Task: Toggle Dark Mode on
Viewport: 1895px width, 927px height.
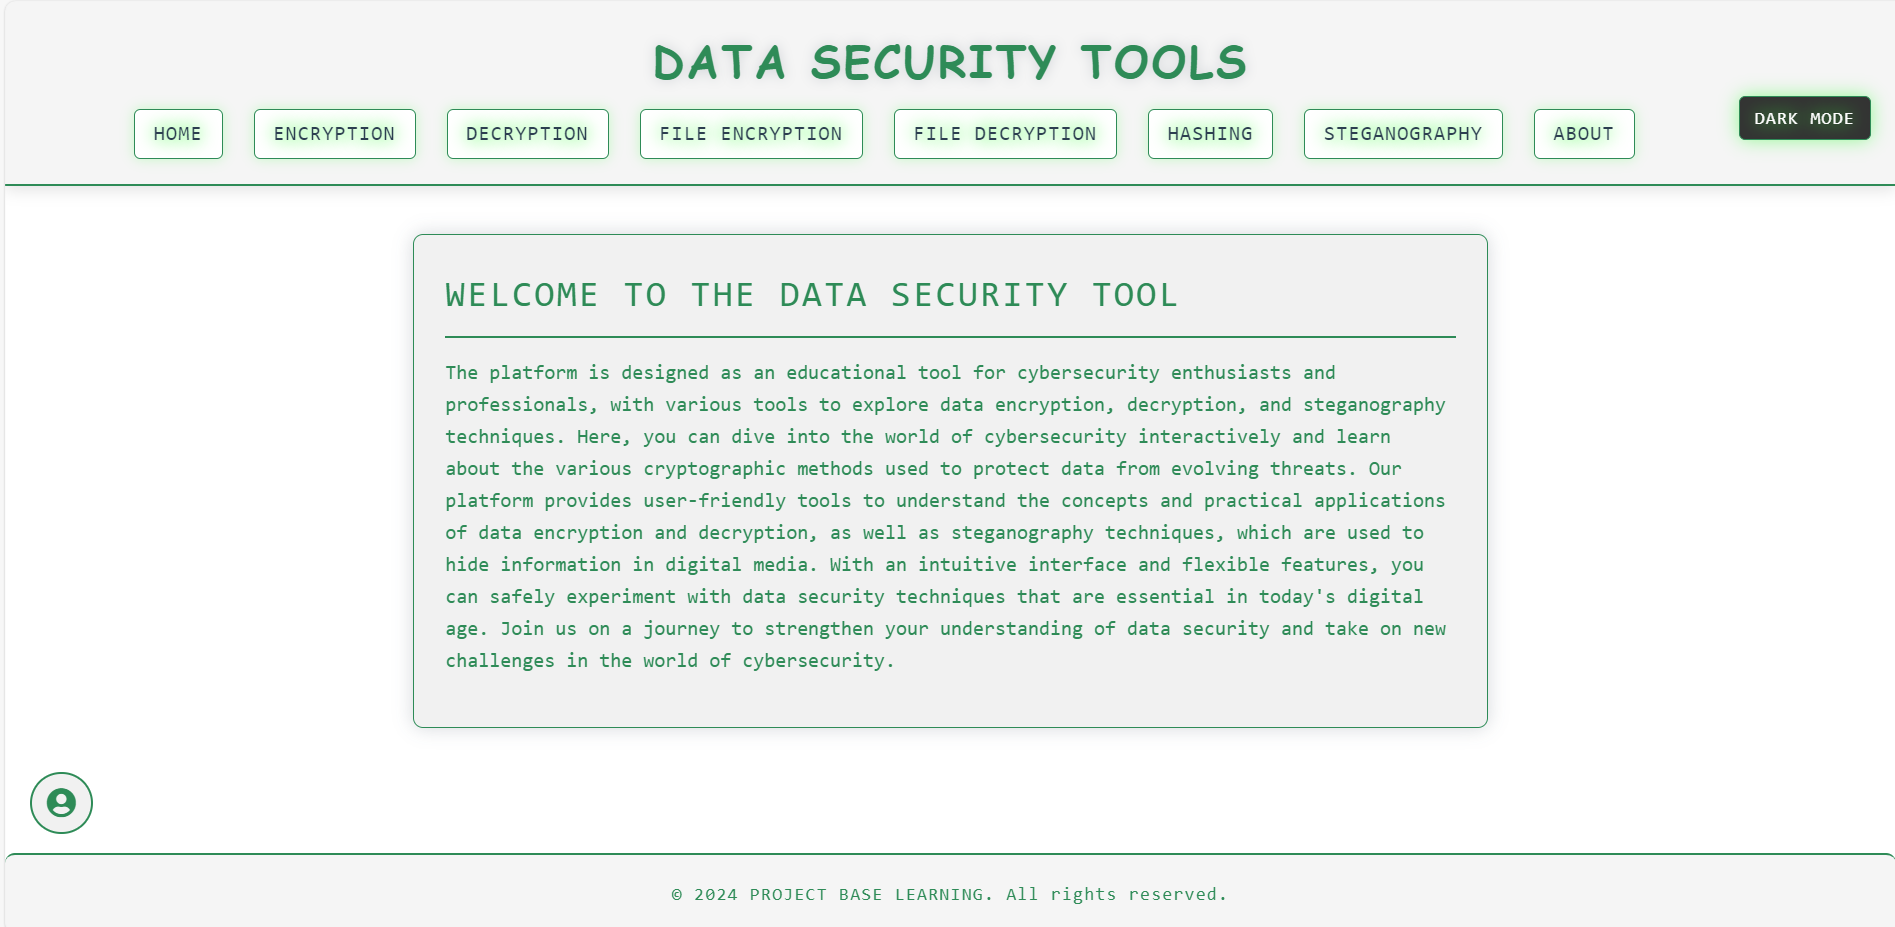Action: point(1804,118)
